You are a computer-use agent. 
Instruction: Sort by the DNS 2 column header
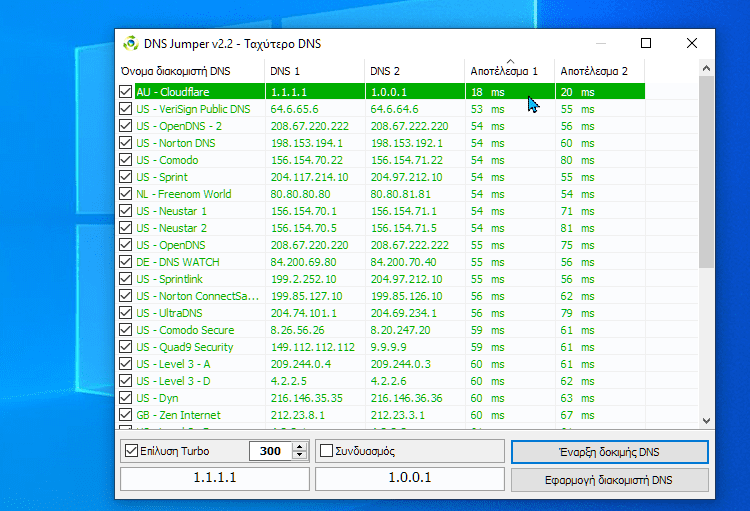click(x=415, y=71)
